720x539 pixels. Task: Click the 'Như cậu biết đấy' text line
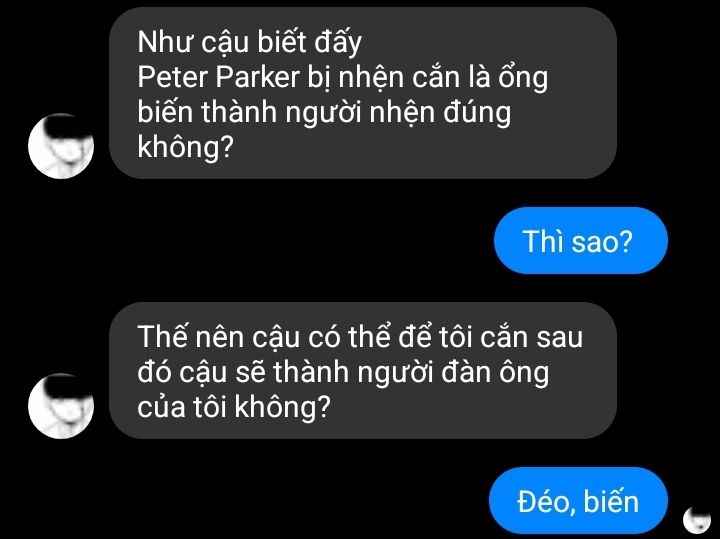pyautogui.click(x=249, y=43)
